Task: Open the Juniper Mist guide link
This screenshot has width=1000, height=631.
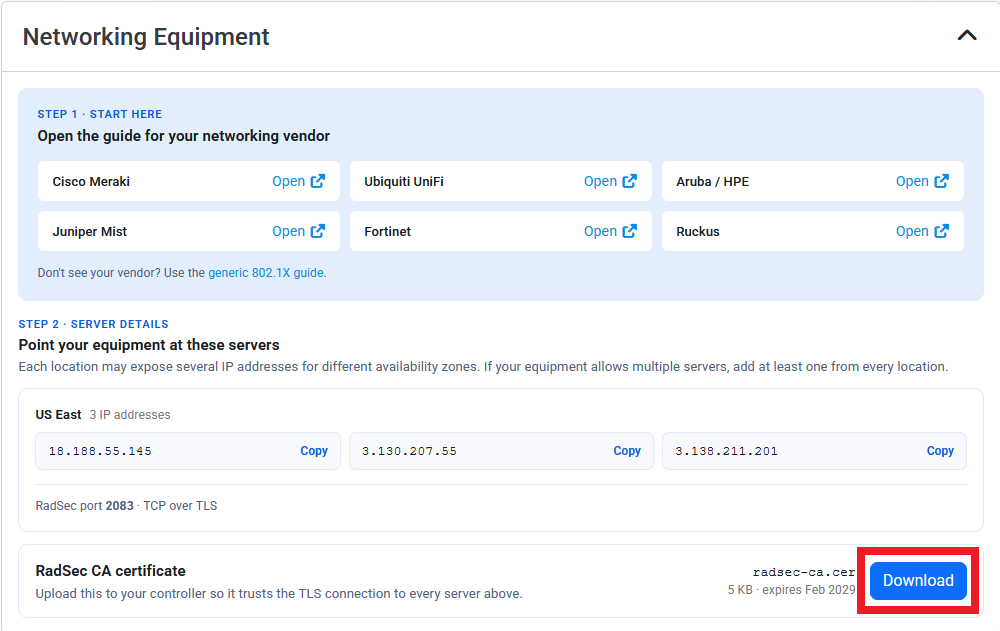Action: tap(288, 231)
